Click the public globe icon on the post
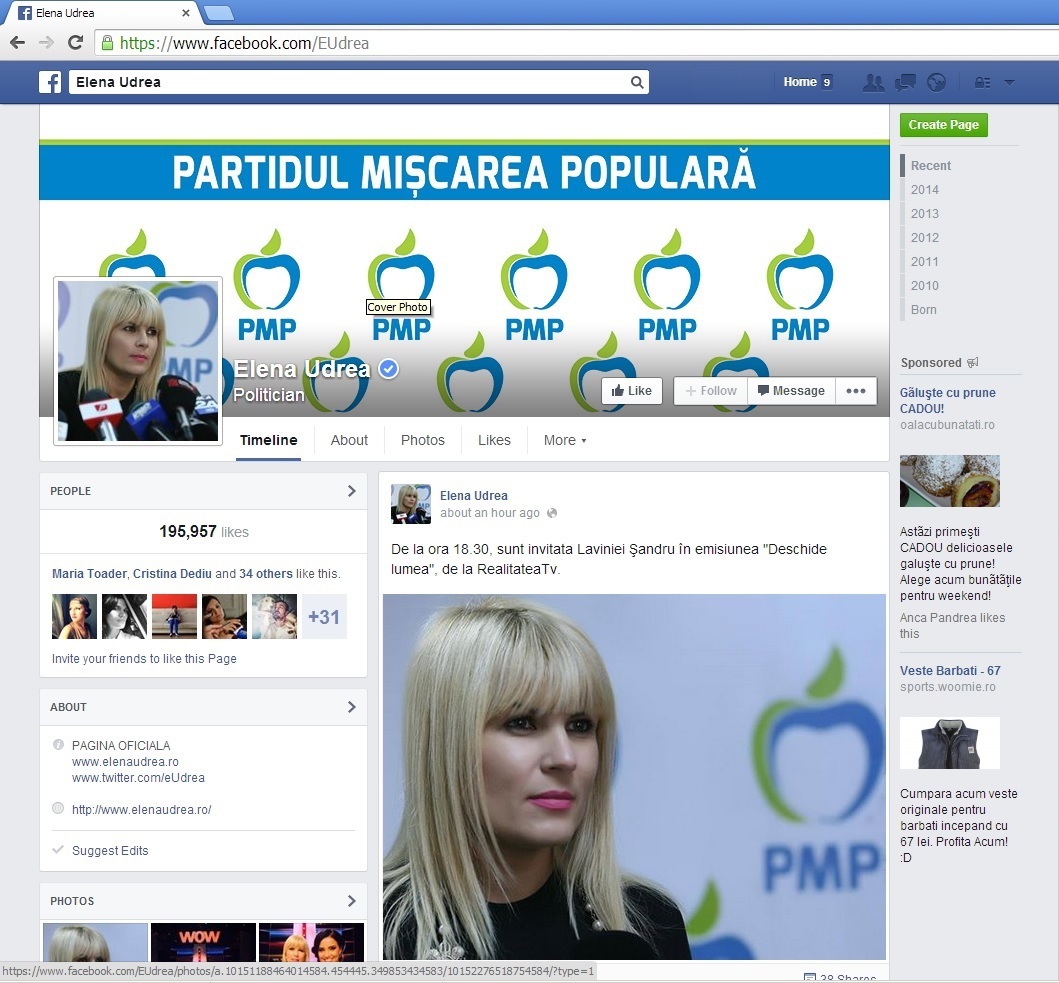The image size is (1059, 983). click(552, 513)
